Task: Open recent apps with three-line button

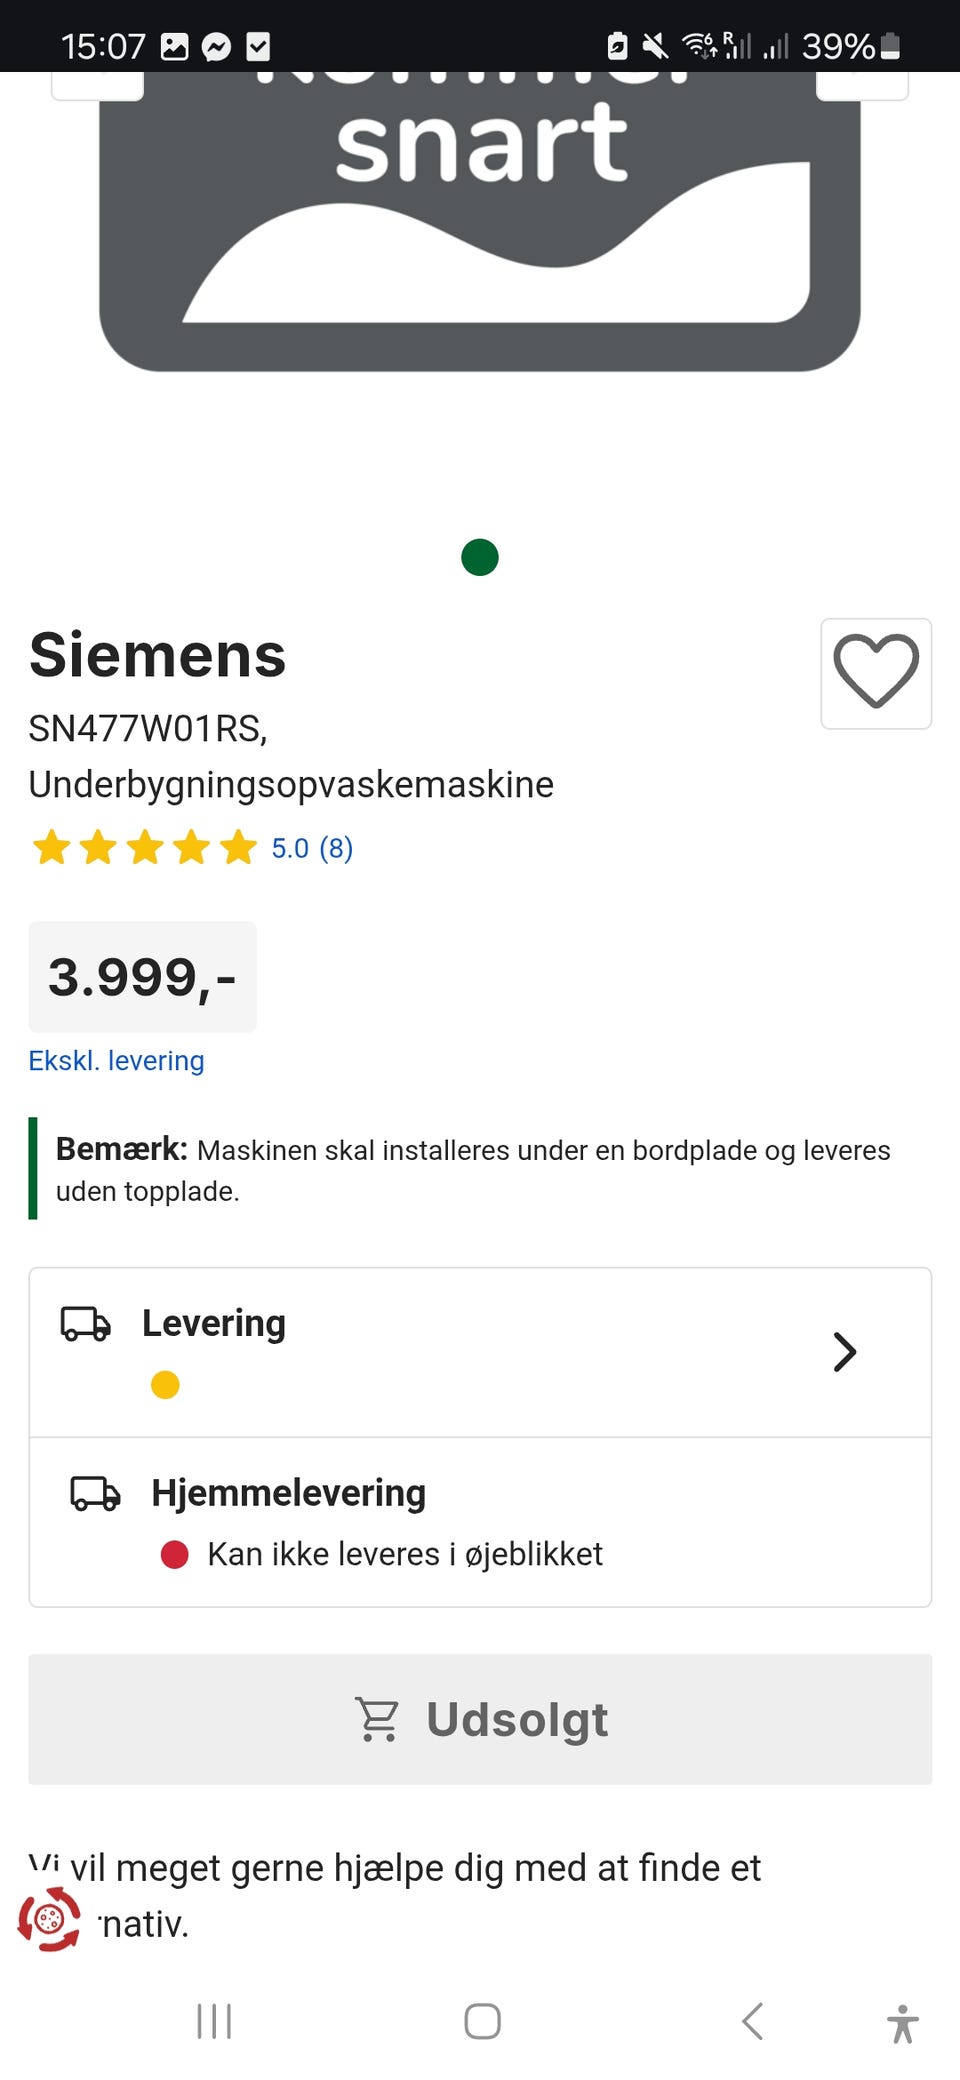Action: click(214, 2021)
